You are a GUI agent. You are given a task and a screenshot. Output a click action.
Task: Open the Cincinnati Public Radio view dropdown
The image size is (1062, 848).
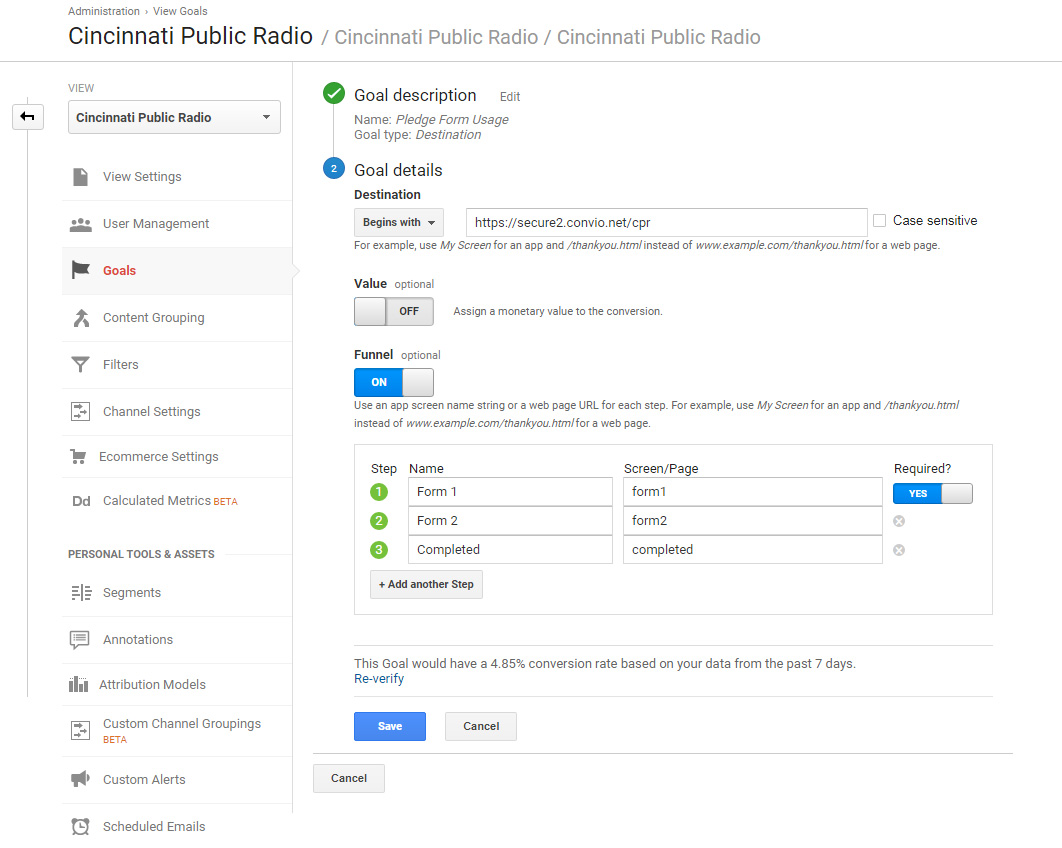[x=174, y=118]
